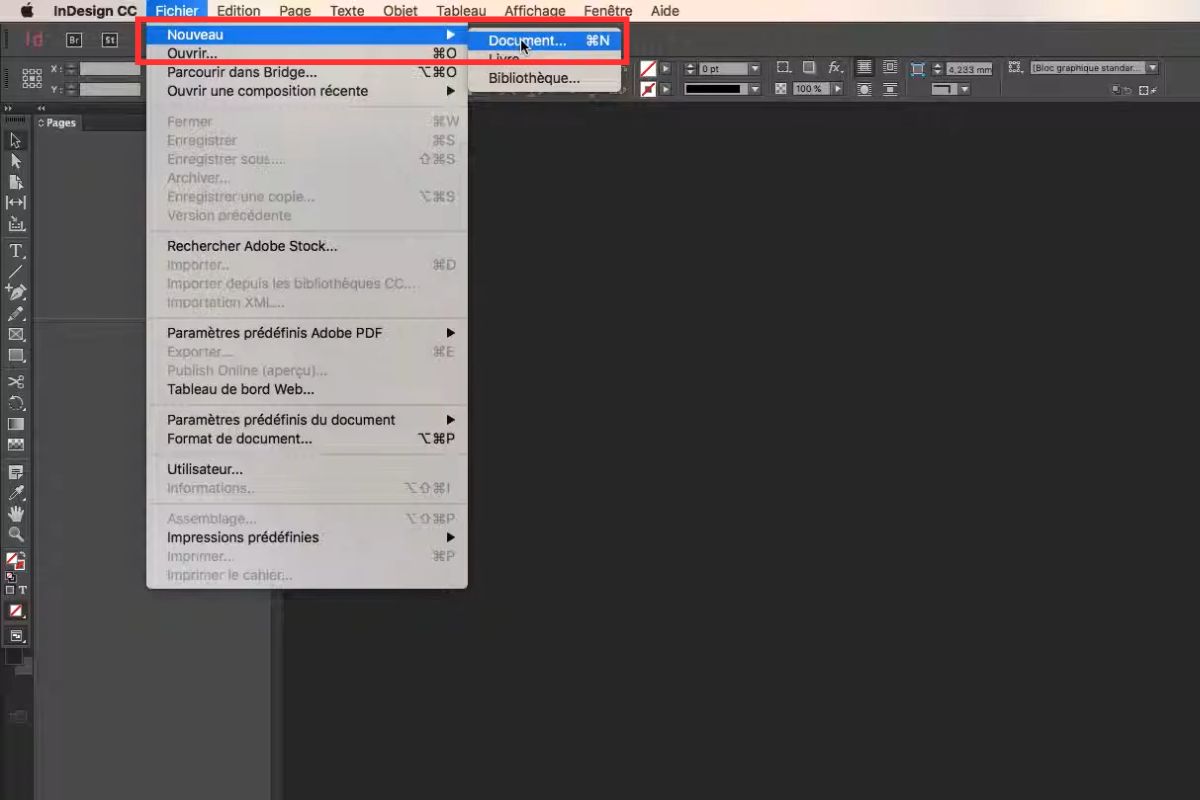Click the Adobe Stock 'St' icon
The width and height of the screenshot is (1200, 800).
click(x=110, y=40)
